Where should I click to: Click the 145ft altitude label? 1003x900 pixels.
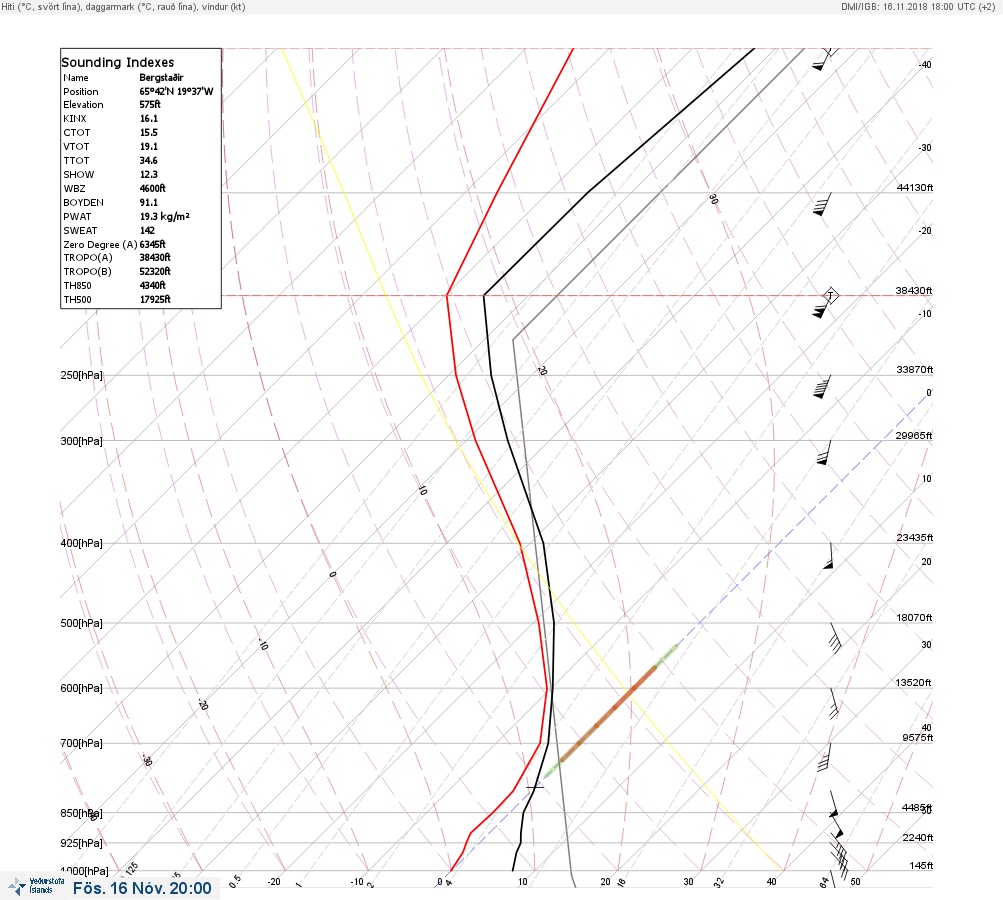click(922, 865)
